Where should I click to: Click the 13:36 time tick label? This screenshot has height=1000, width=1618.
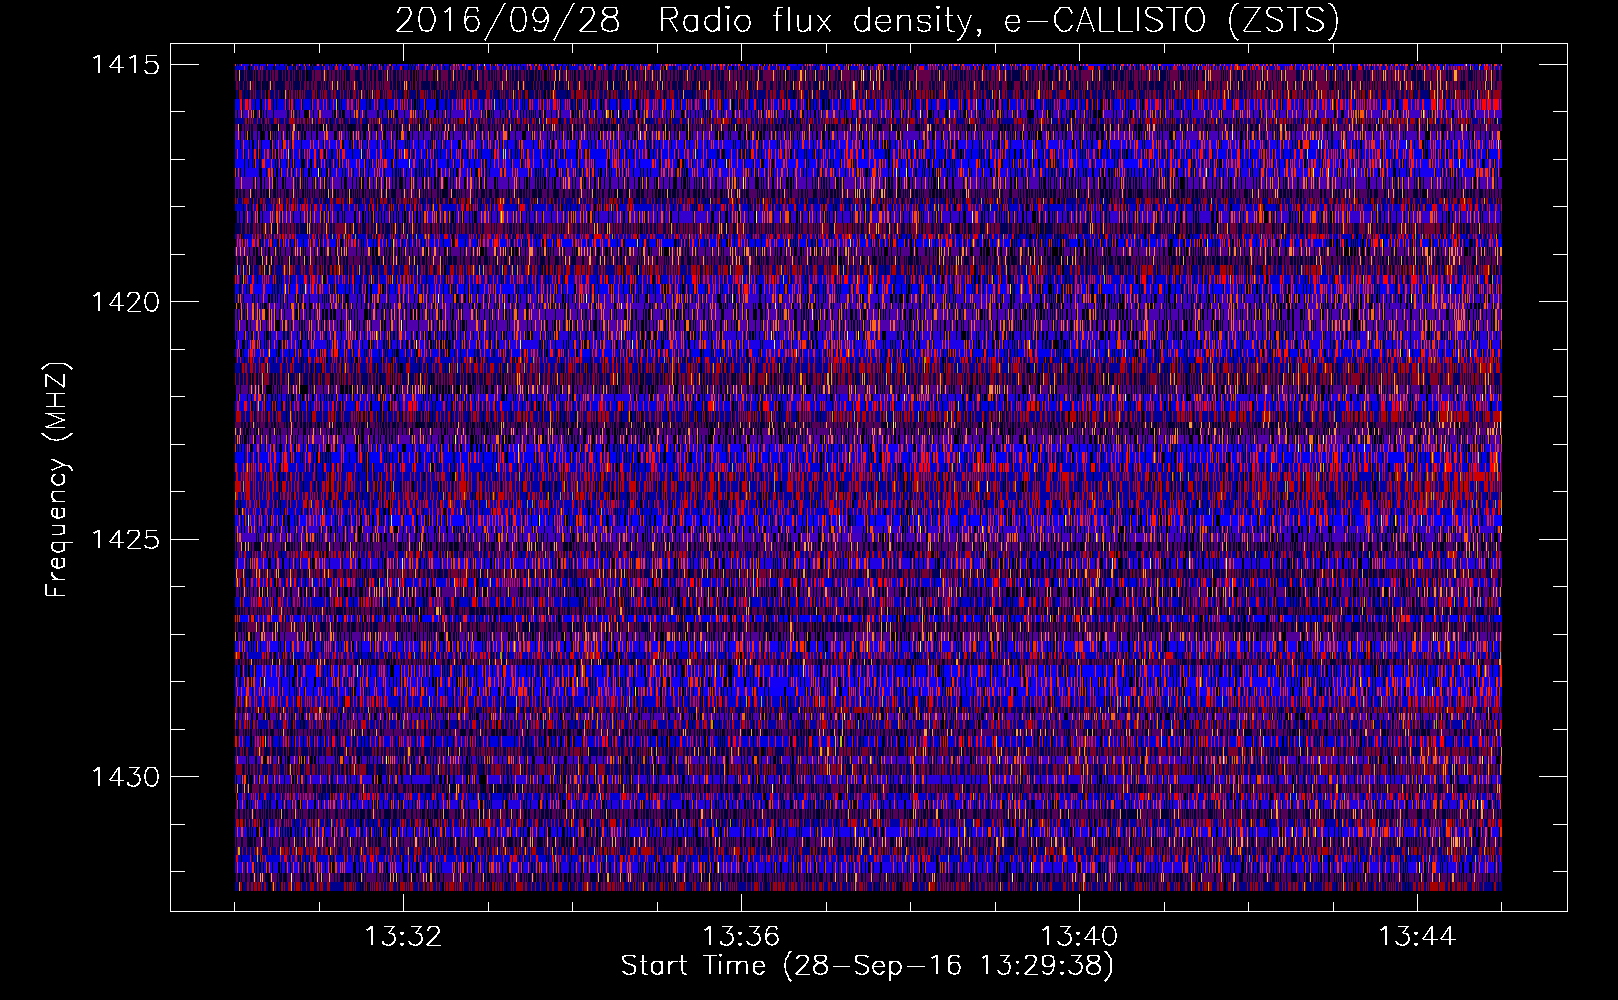741,937
